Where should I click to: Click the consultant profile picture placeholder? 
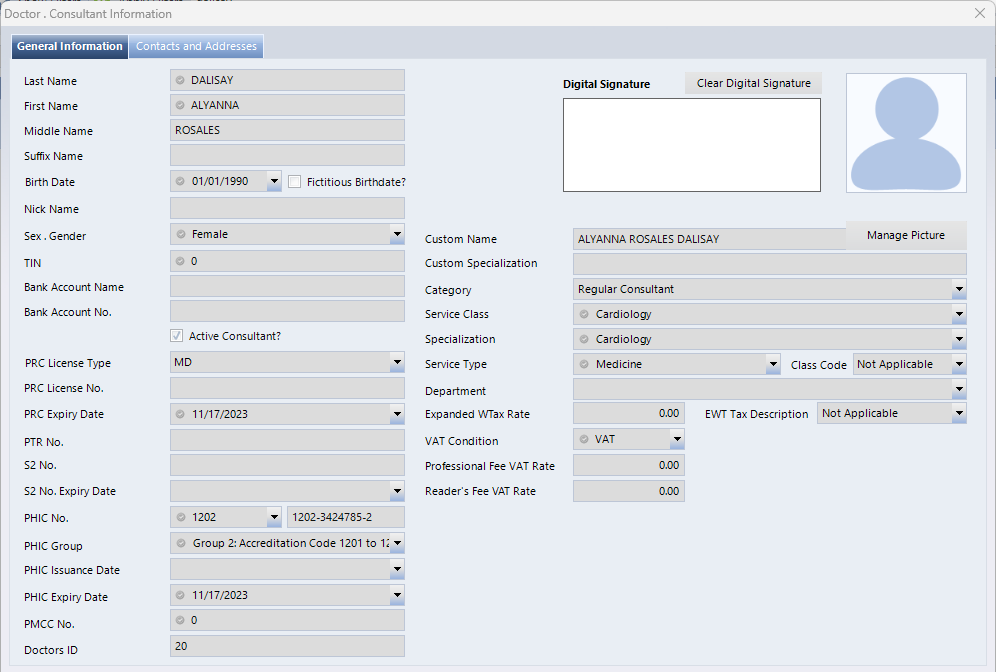(x=906, y=133)
